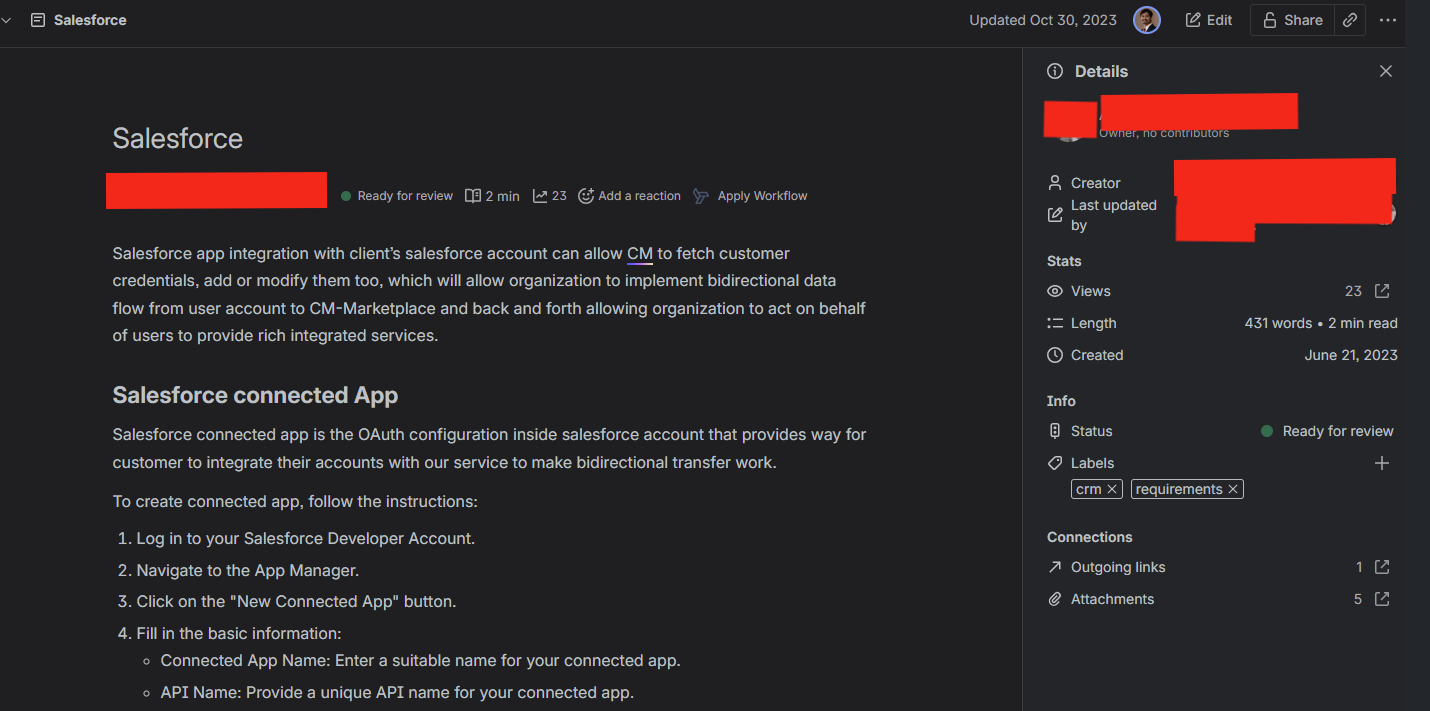This screenshot has width=1430, height=711.
Task: Click the API Name bullet item
Action: [397, 692]
